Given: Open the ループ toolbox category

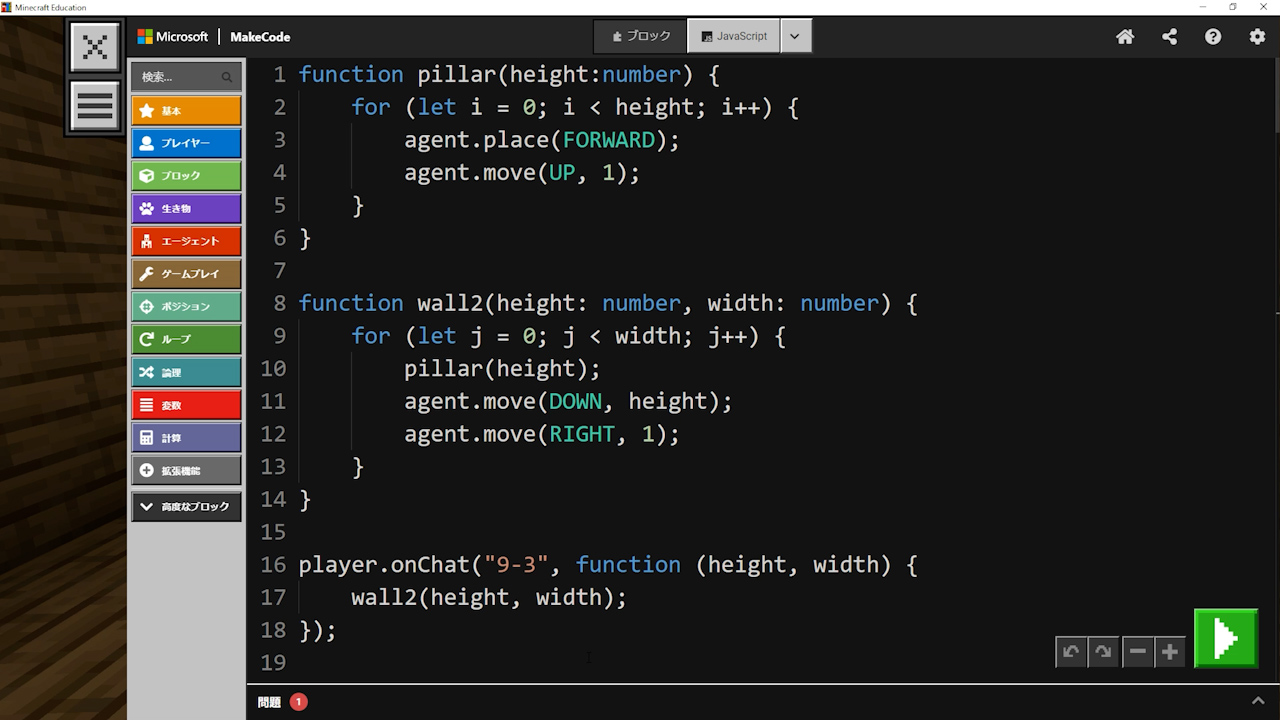Looking at the screenshot, I should click(x=186, y=339).
